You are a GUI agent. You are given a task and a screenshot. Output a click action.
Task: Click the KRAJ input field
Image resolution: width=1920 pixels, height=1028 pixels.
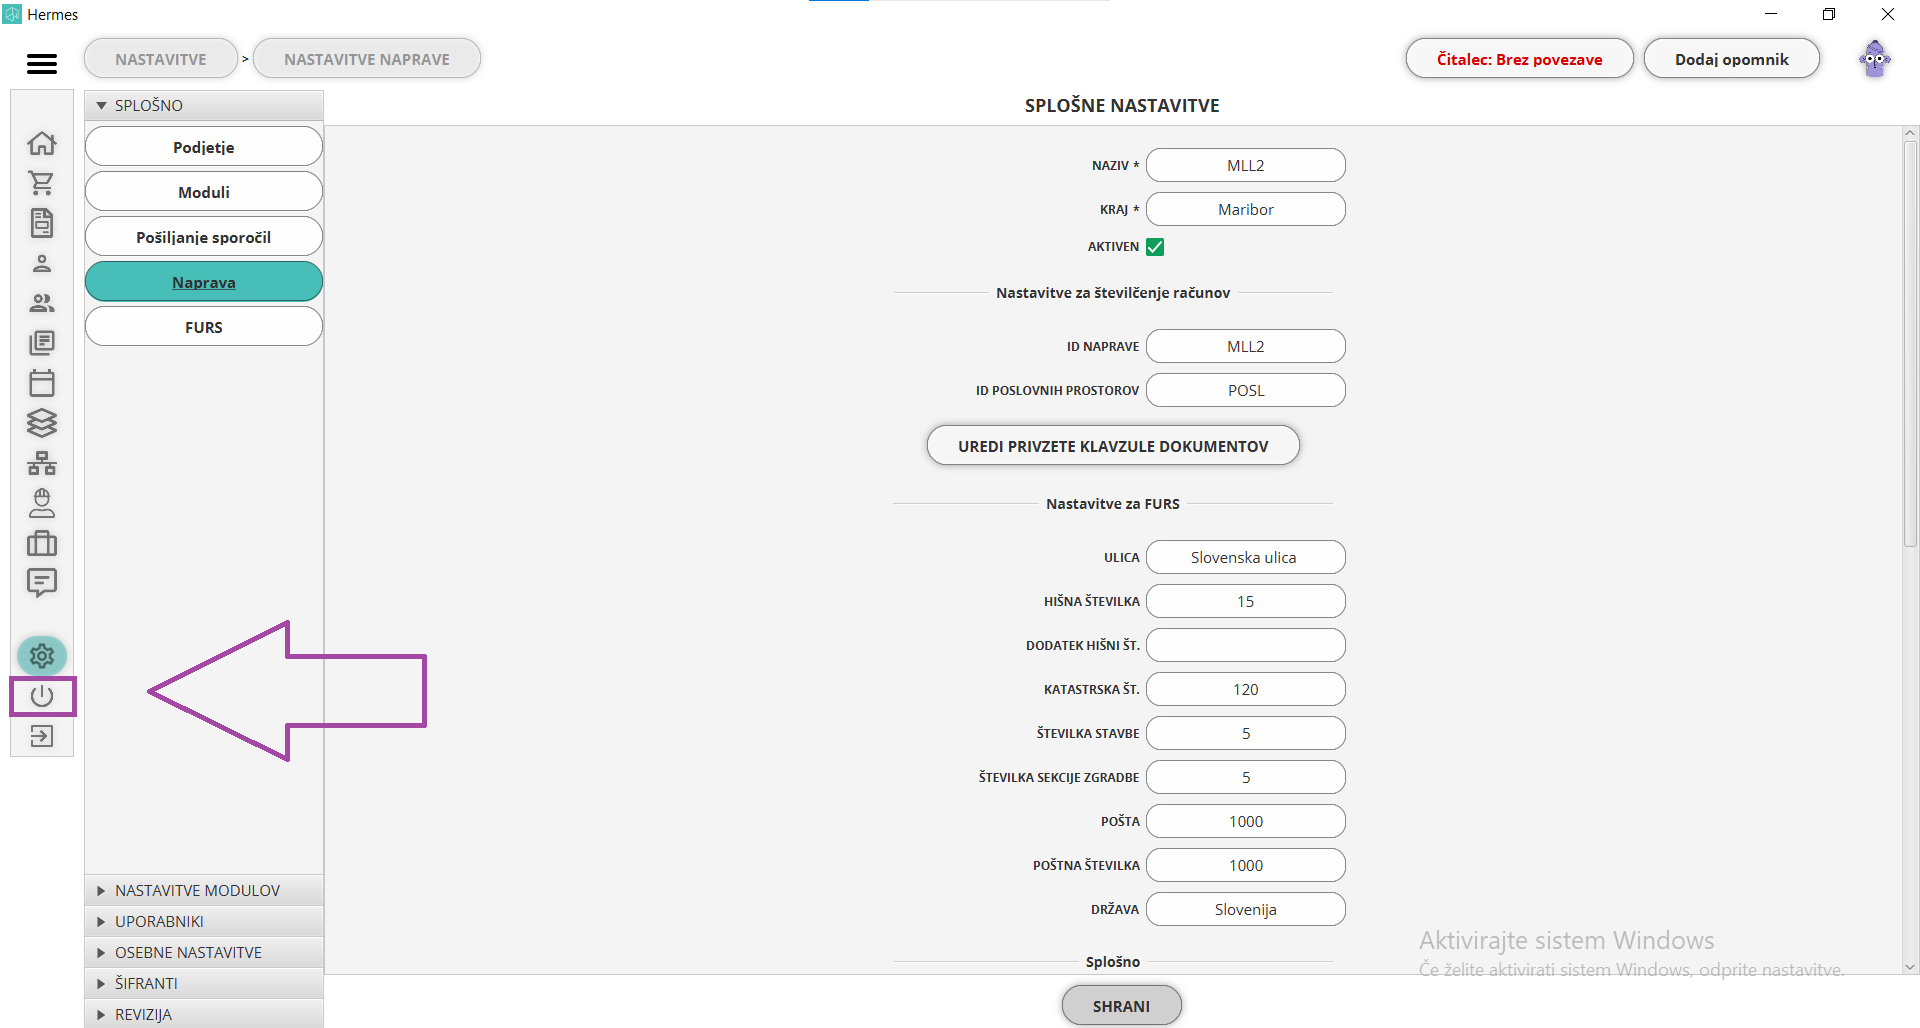(1246, 209)
